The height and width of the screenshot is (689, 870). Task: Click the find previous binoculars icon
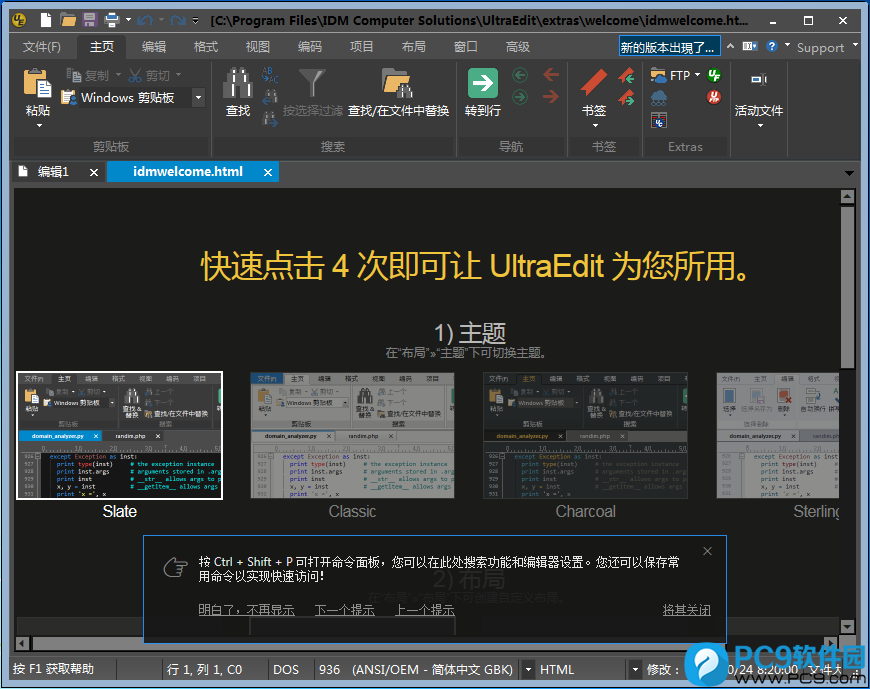pyautogui.click(x=270, y=98)
